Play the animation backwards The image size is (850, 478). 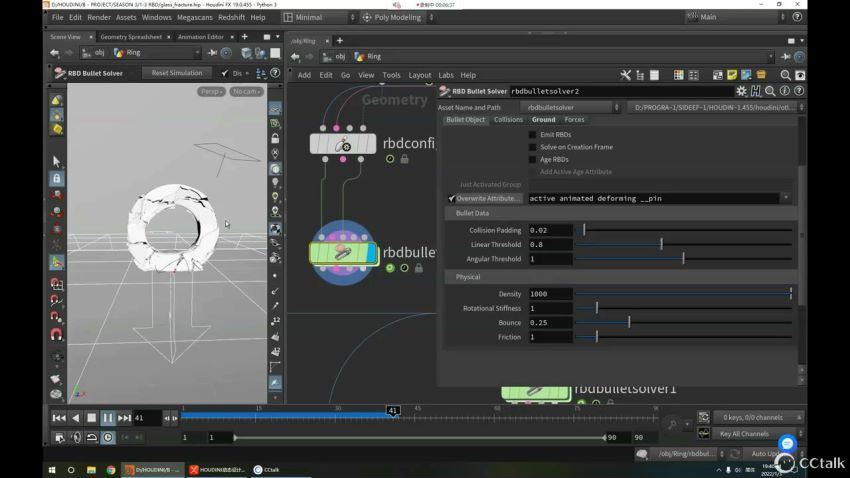click(76, 417)
